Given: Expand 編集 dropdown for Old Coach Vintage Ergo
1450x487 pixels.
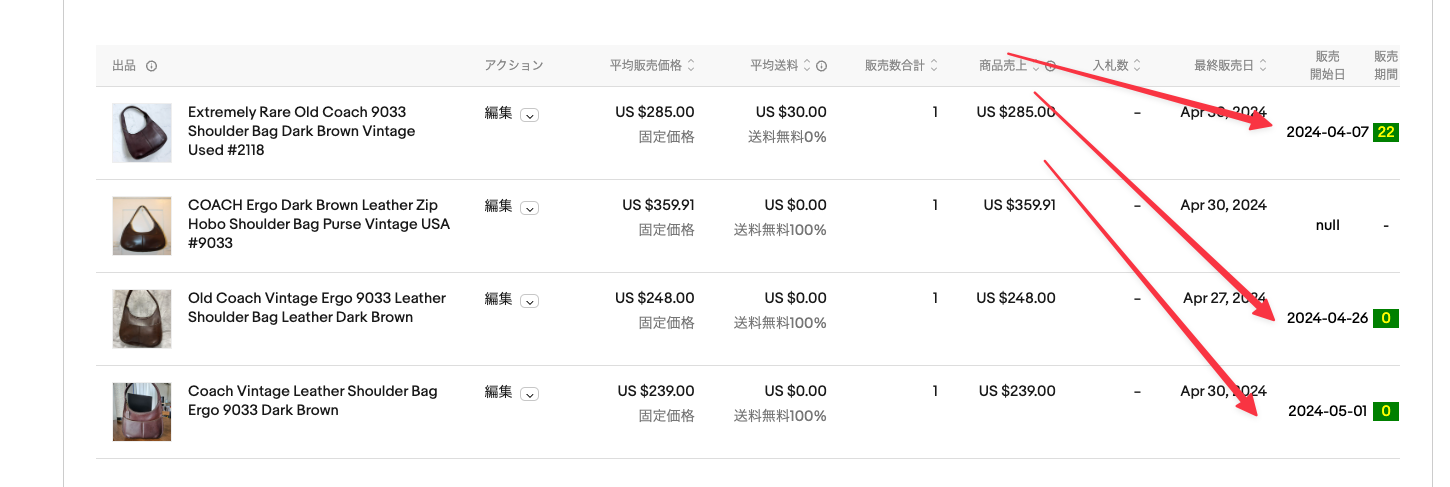Looking at the screenshot, I should pyautogui.click(x=530, y=300).
